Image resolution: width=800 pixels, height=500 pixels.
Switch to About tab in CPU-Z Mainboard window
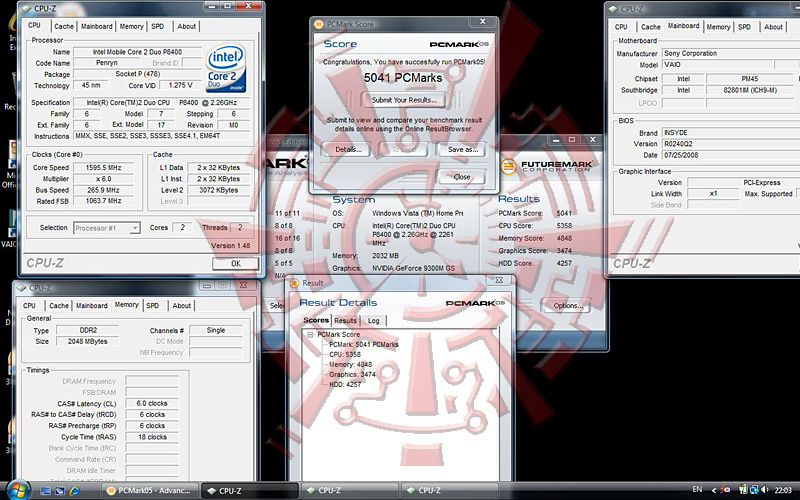coord(773,27)
